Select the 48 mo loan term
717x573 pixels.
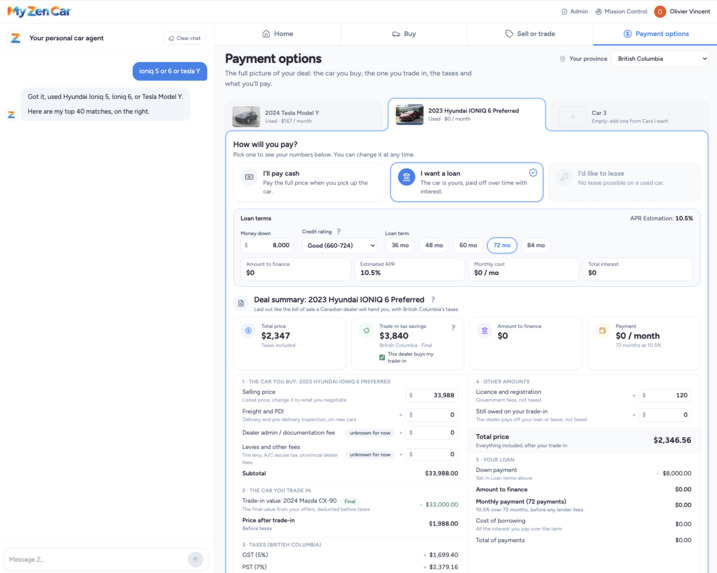434,245
